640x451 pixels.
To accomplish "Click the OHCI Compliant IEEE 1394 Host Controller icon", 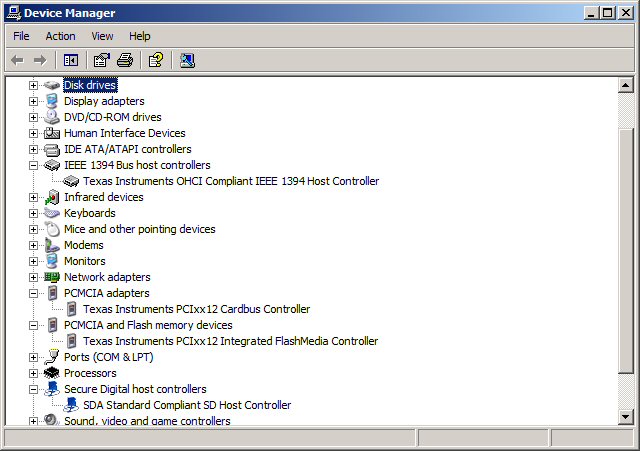I will [71, 181].
